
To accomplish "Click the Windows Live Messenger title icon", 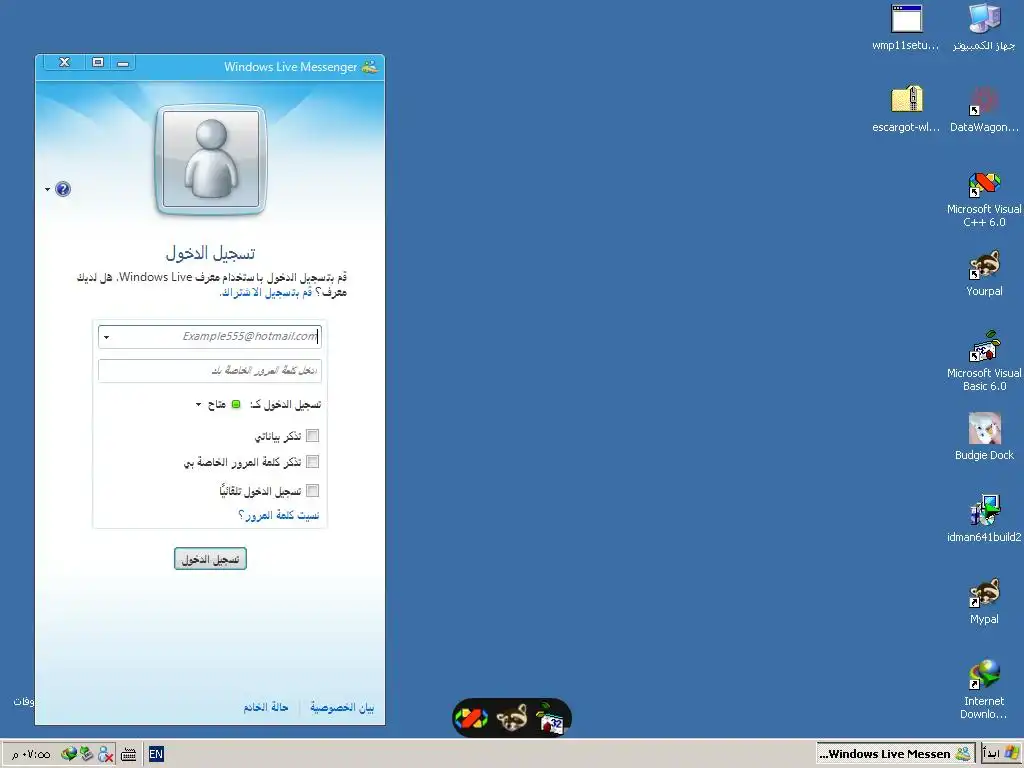I will (370, 67).
